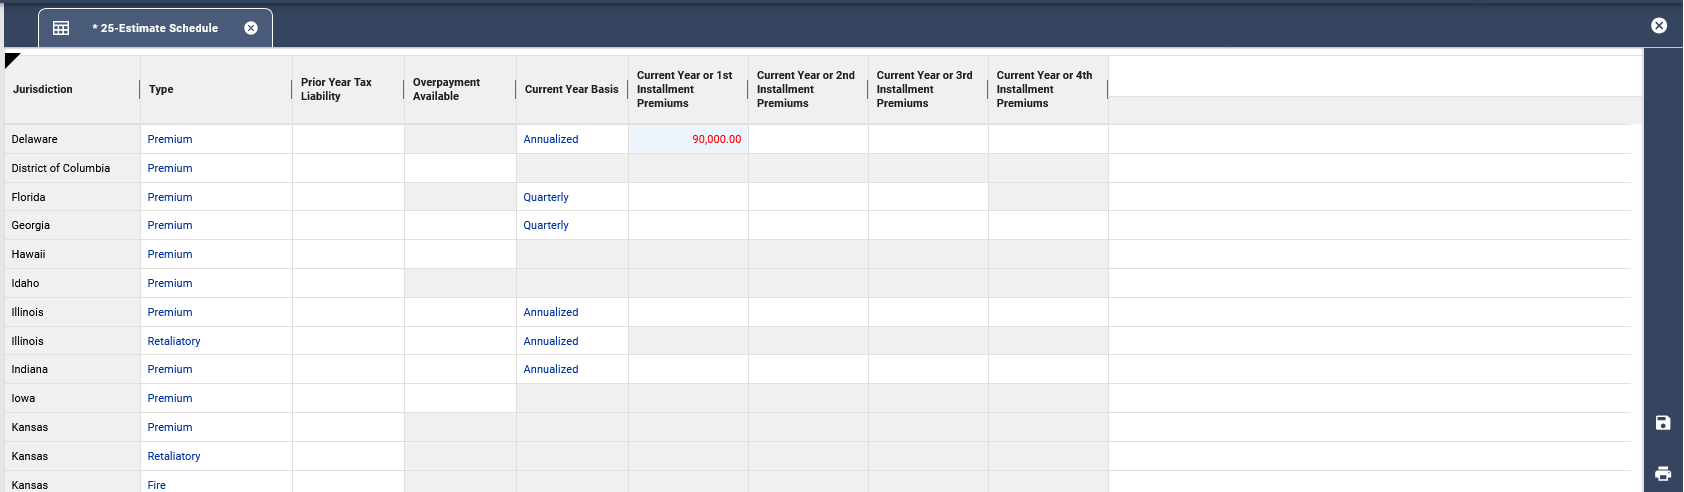Select the Annualized basis for Illinois Retaliatory
Image resolution: width=1684 pixels, height=492 pixels.
pos(551,341)
